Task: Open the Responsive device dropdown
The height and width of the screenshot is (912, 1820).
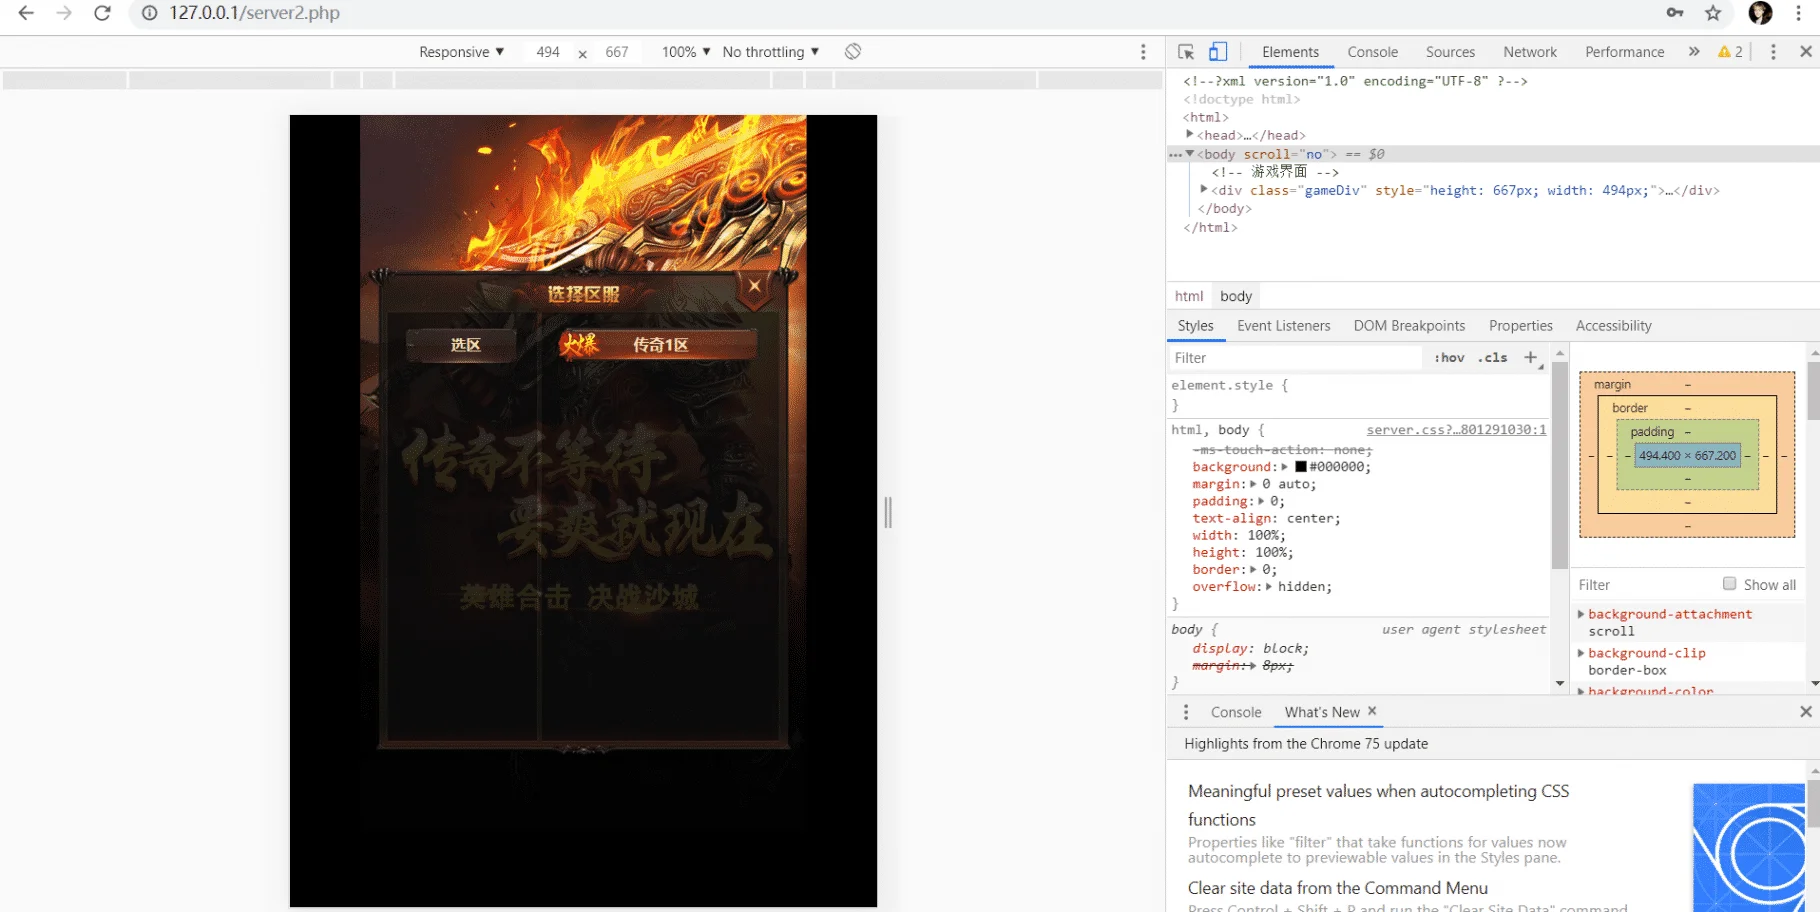Action: (462, 52)
